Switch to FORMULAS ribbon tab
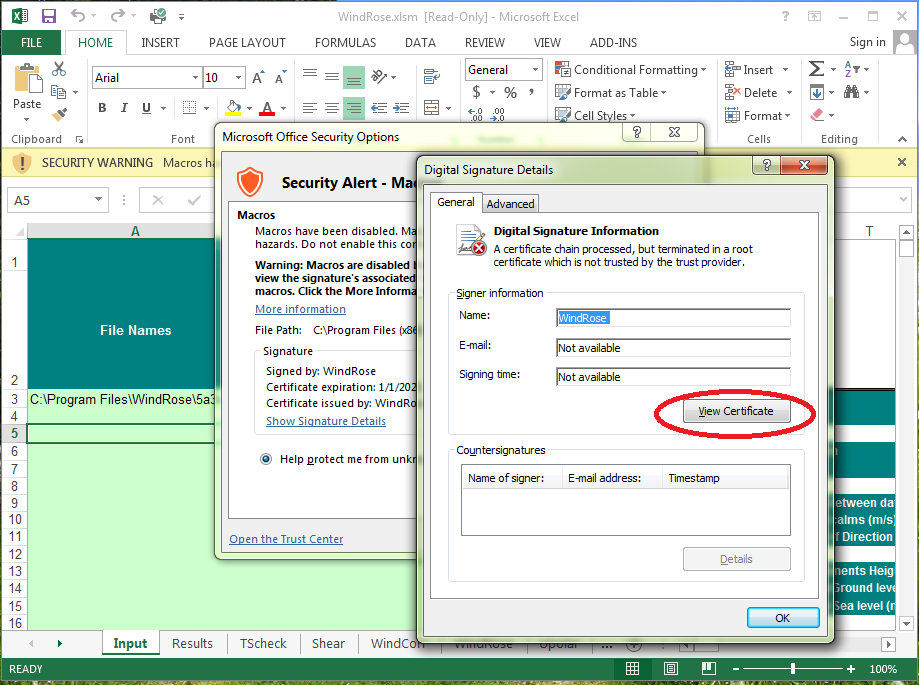The width and height of the screenshot is (919, 685). click(x=345, y=43)
